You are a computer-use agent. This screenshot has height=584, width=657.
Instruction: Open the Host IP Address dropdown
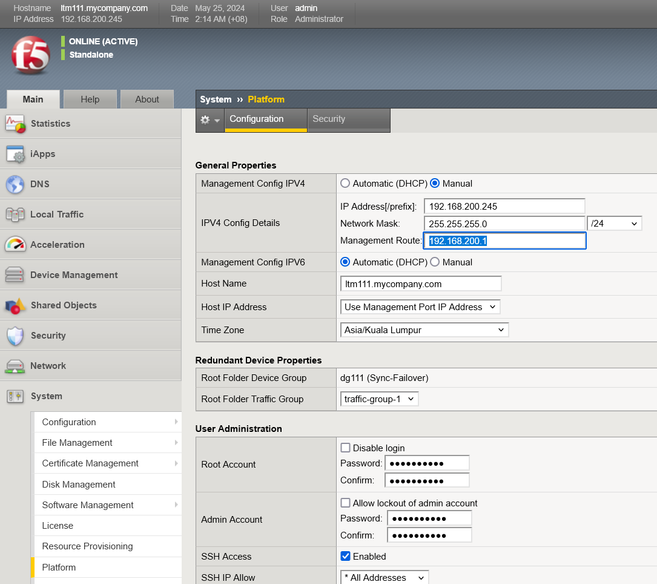coord(420,307)
